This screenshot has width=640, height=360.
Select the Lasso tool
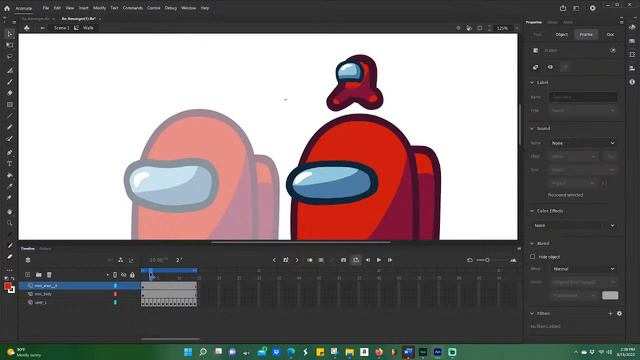click(10, 57)
